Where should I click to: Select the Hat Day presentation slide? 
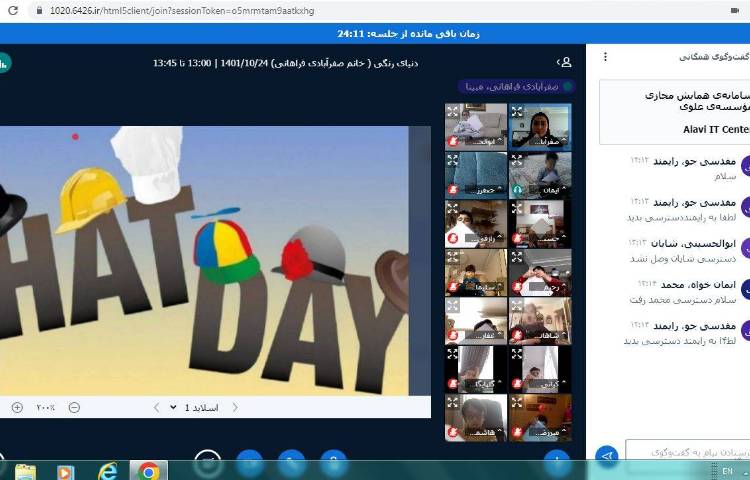click(205, 260)
